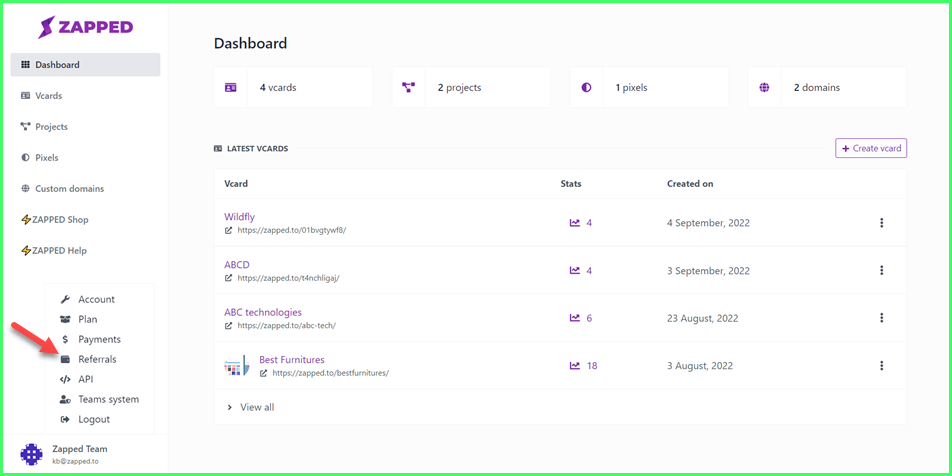Click the Vcards card icon
Image resolution: width=952 pixels, height=476 pixels.
(26, 96)
